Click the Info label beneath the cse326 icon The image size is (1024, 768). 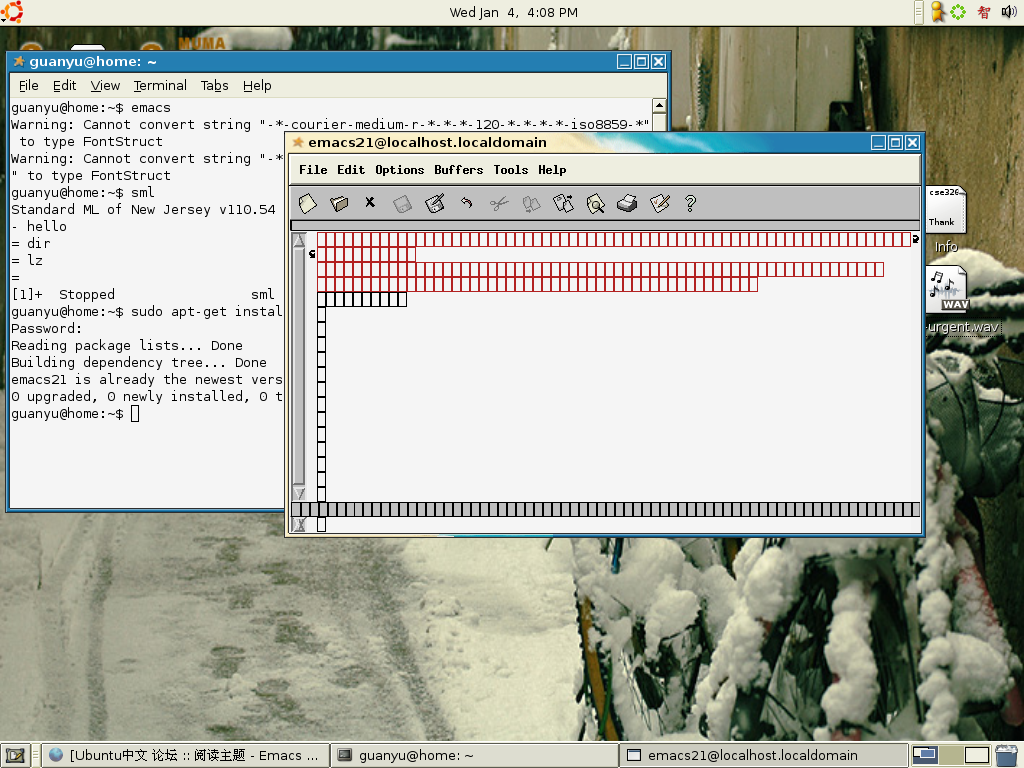click(946, 246)
